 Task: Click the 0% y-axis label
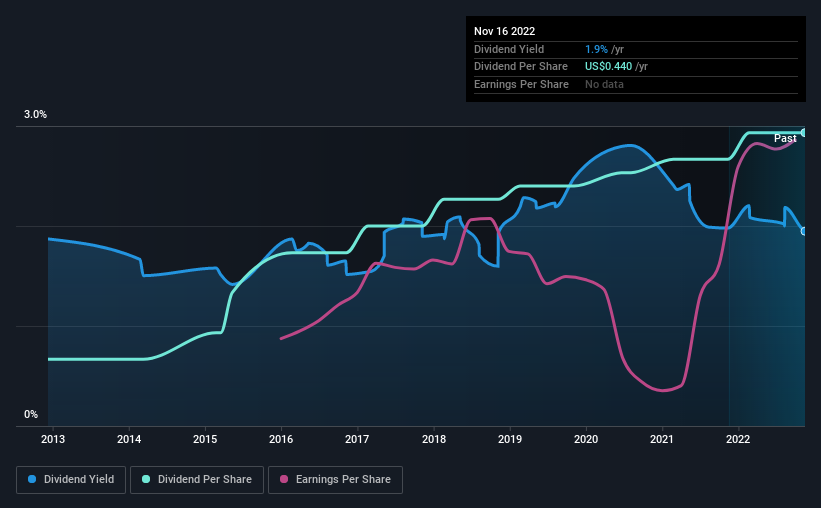tap(31, 415)
